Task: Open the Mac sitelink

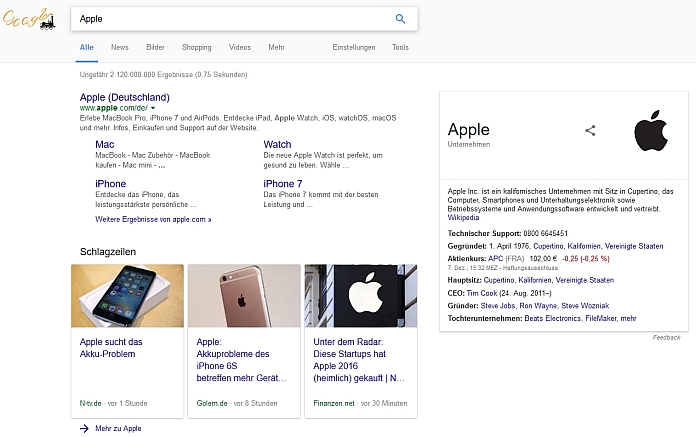Action: pyautogui.click(x=105, y=144)
